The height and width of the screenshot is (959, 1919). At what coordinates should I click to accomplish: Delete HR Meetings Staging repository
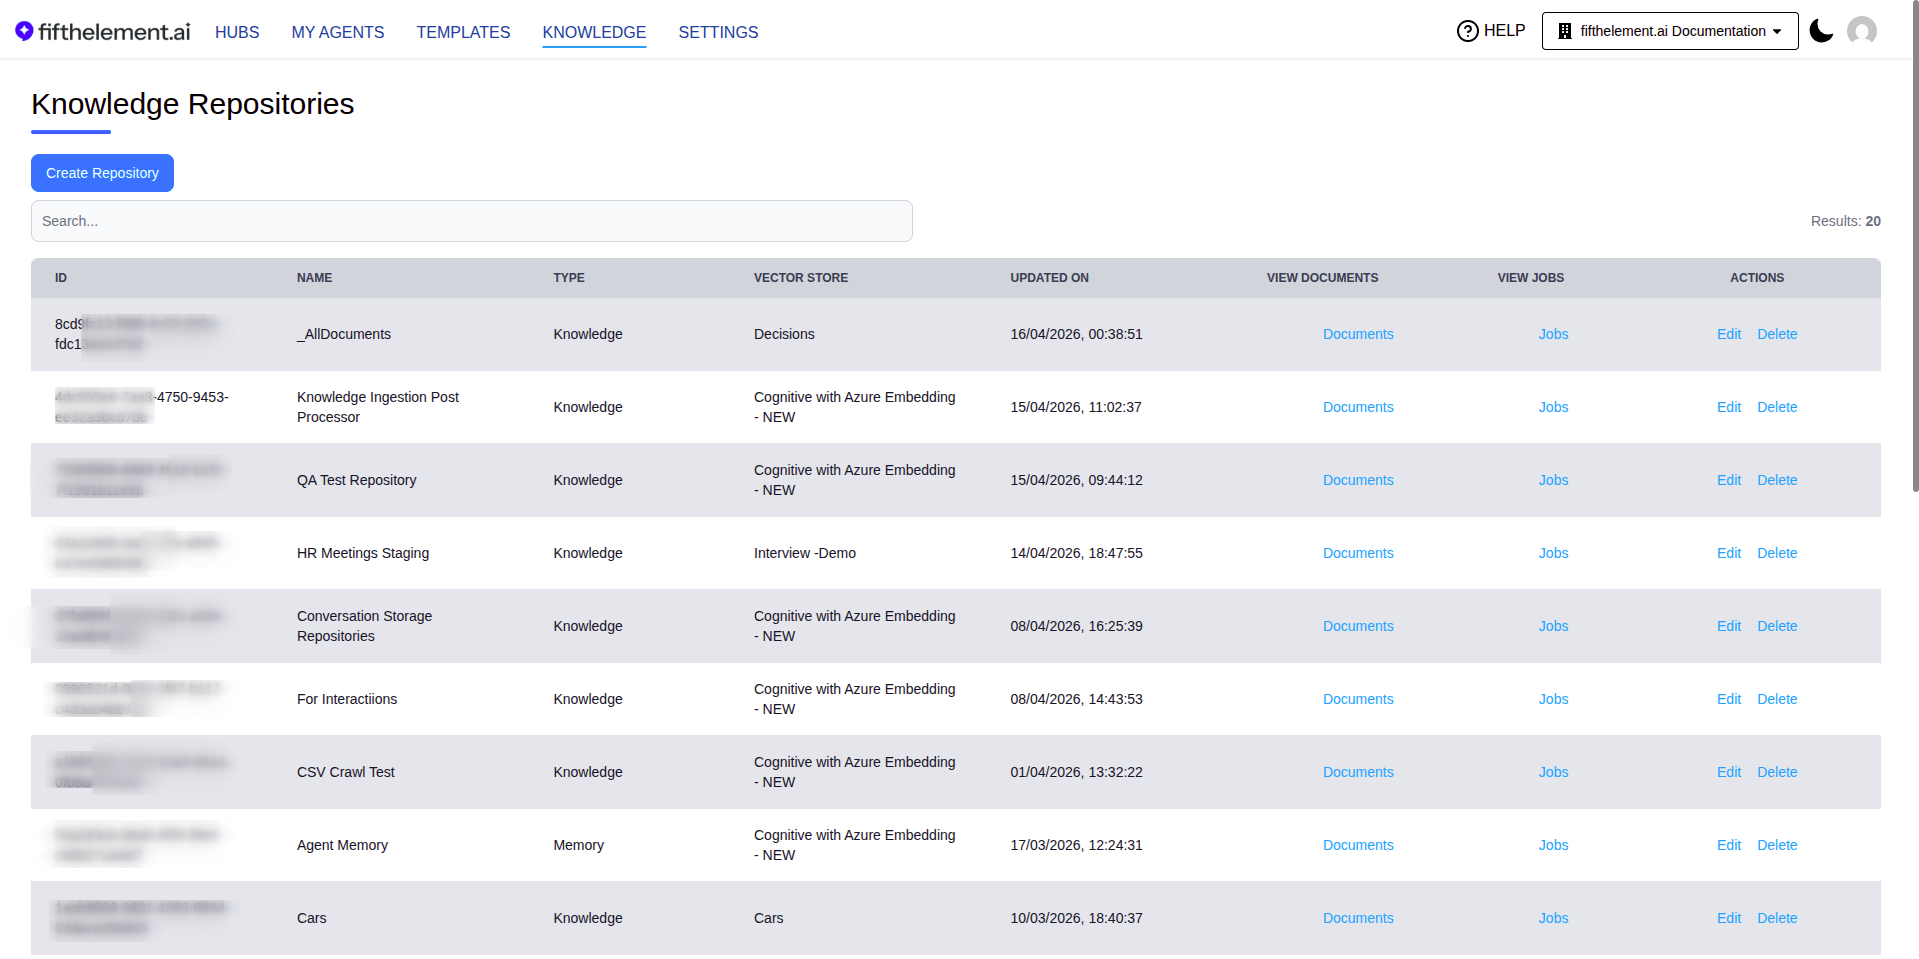[1777, 553]
